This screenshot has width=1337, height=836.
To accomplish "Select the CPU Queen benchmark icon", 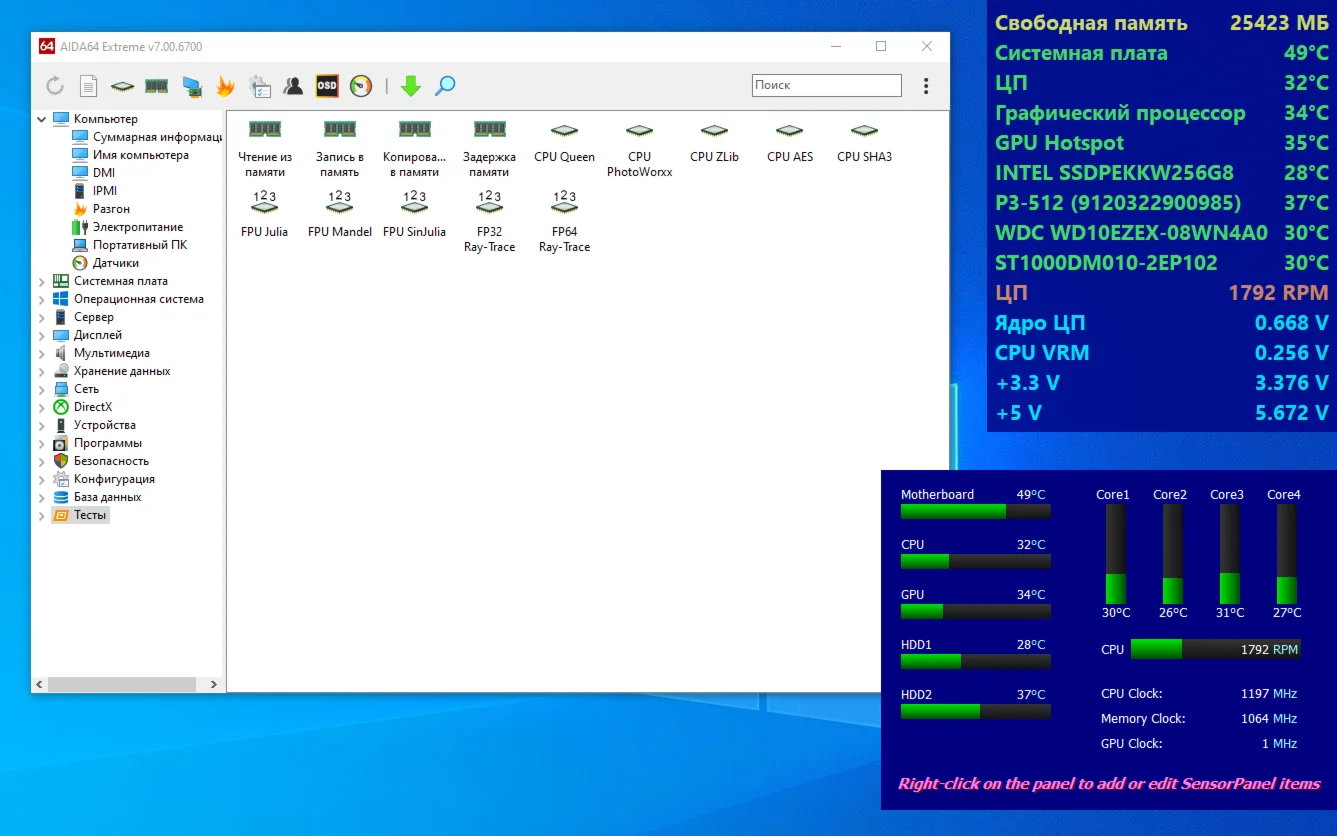I will (564, 142).
